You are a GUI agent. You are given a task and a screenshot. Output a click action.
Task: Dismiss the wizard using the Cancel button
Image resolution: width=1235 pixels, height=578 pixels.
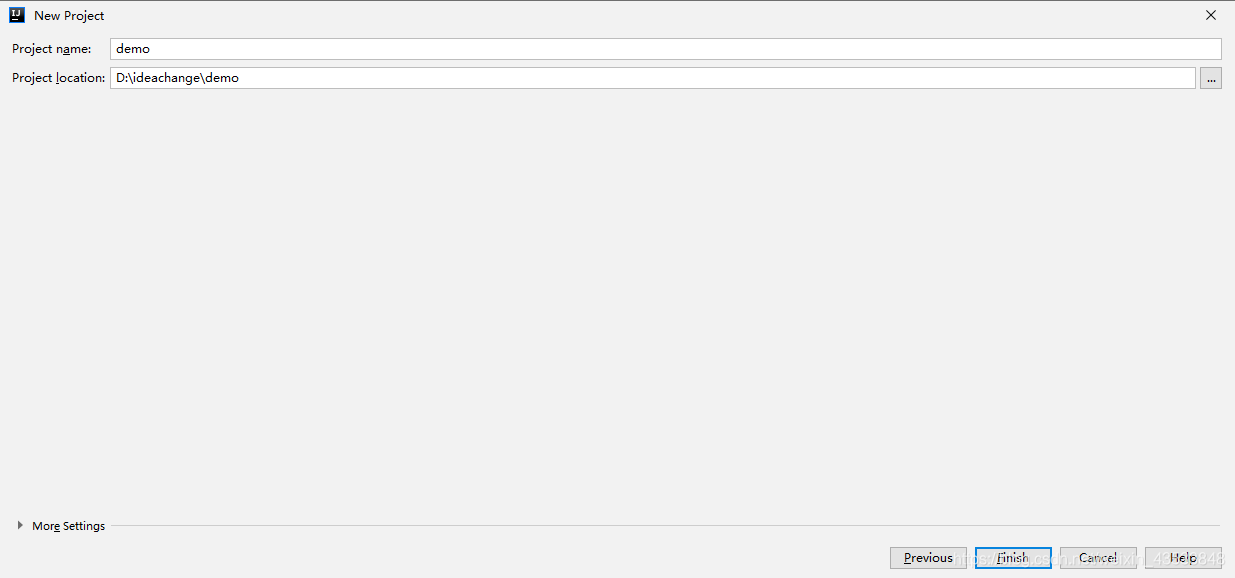1098,558
